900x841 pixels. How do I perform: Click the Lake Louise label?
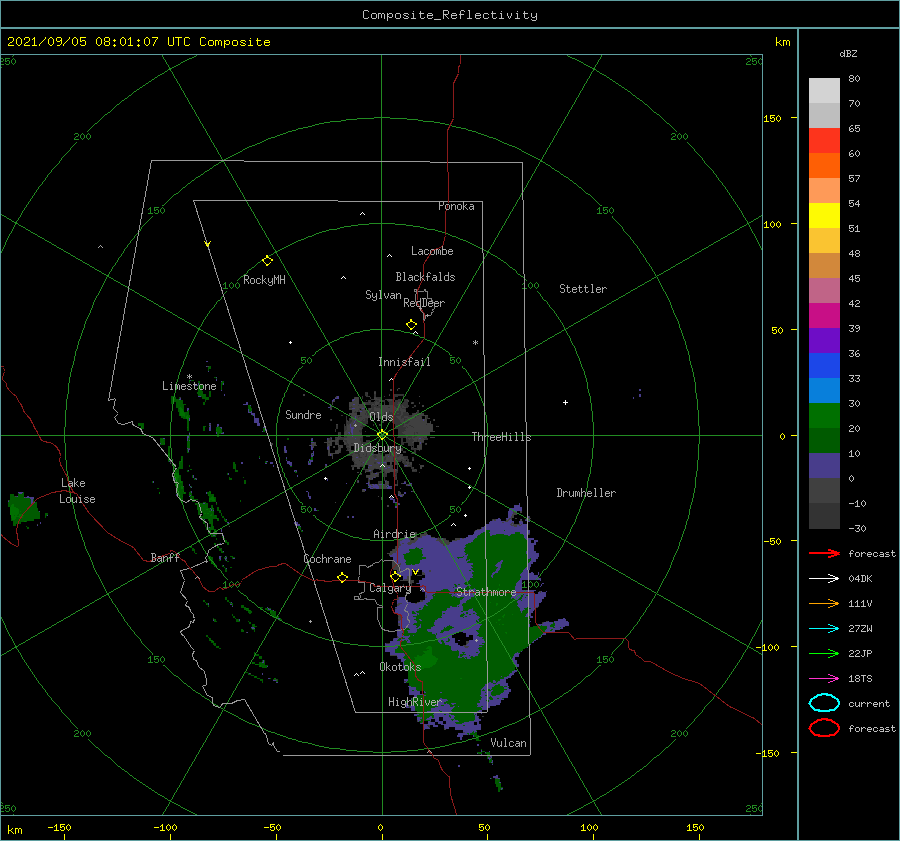point(77,491)
